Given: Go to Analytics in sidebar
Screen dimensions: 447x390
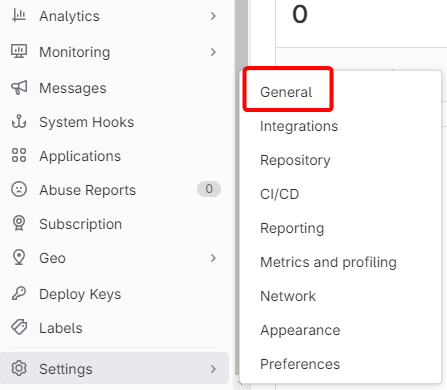Looking at the screenshot, I should coord(69,16).
